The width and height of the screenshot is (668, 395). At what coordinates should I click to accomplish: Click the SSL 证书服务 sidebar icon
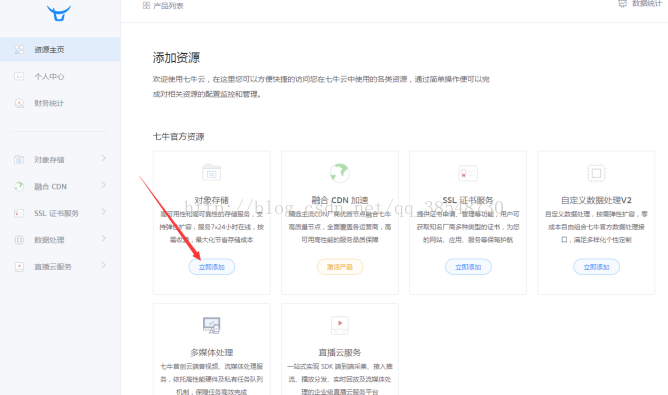click(x=19, y=213)
